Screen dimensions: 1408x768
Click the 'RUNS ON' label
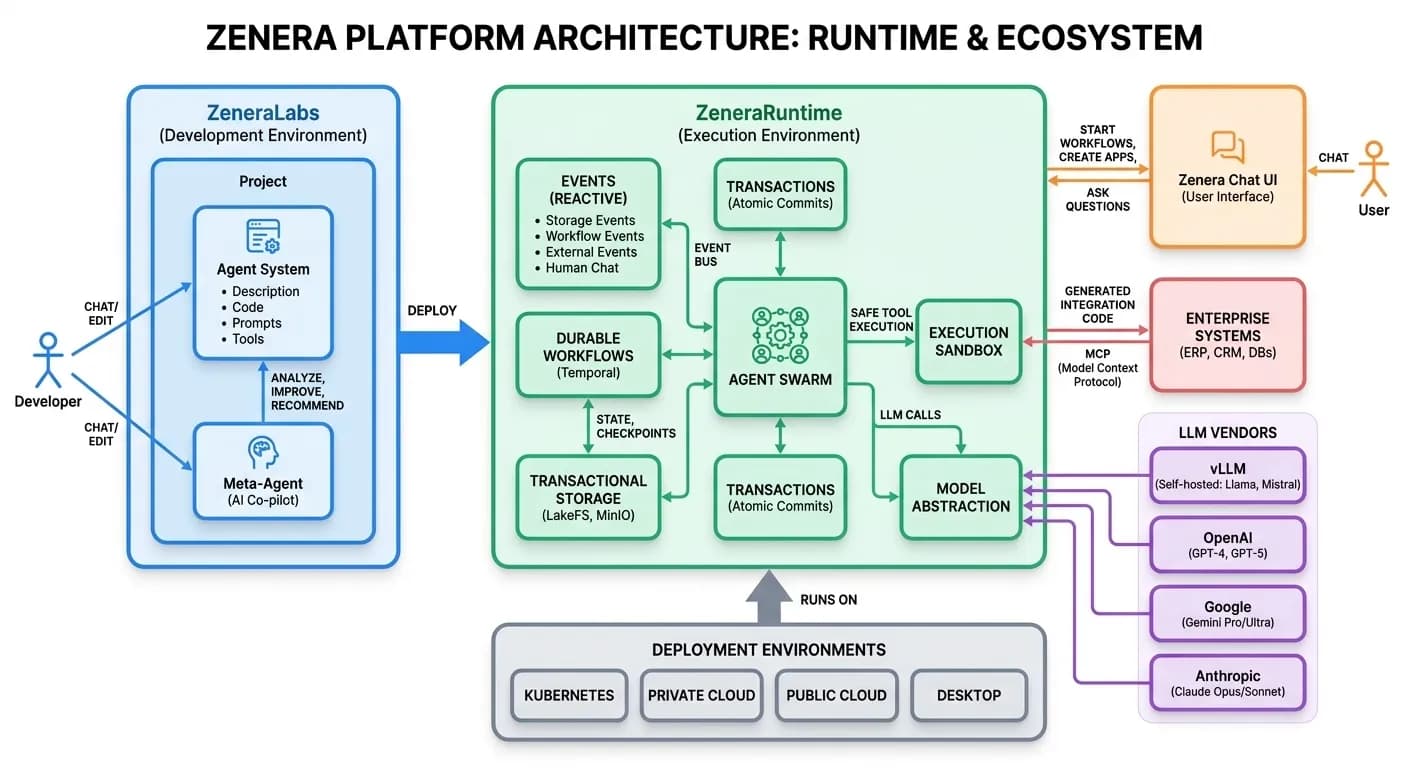829,600
